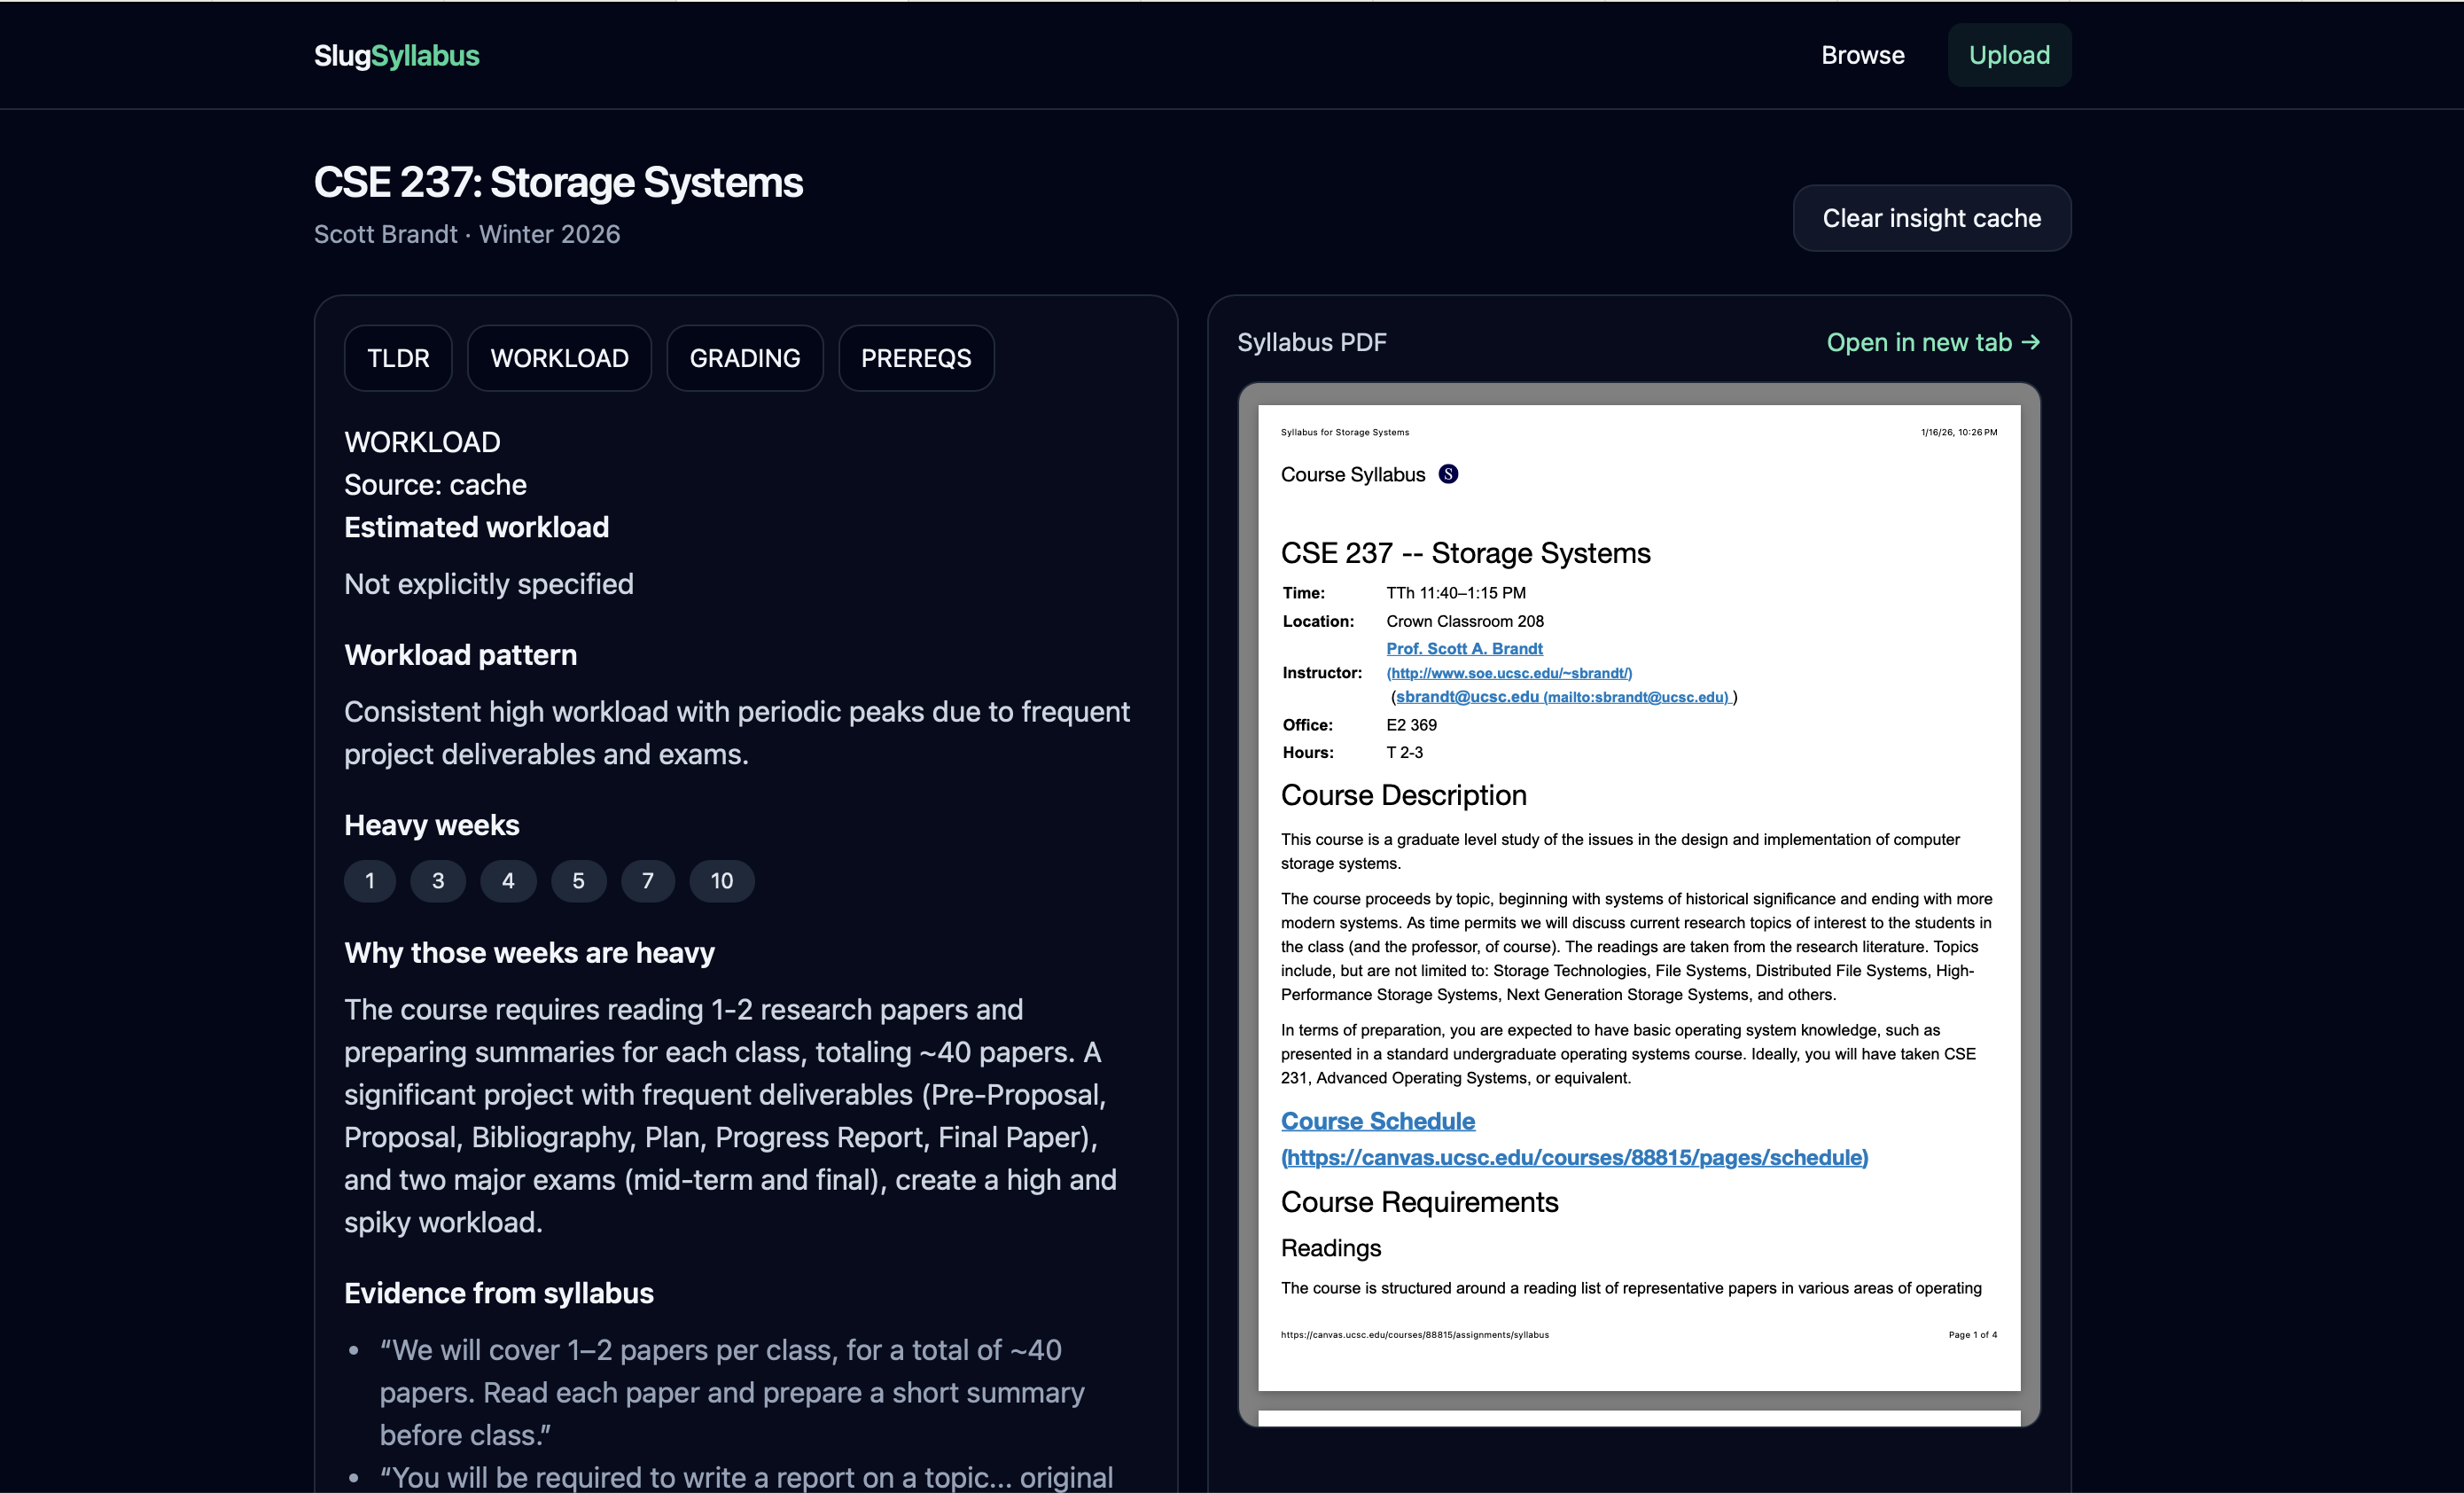Select the WORKLOAD tab
Viewport: 2464px width, 1493px height.
pyautogui.click(x=559, y=358)
